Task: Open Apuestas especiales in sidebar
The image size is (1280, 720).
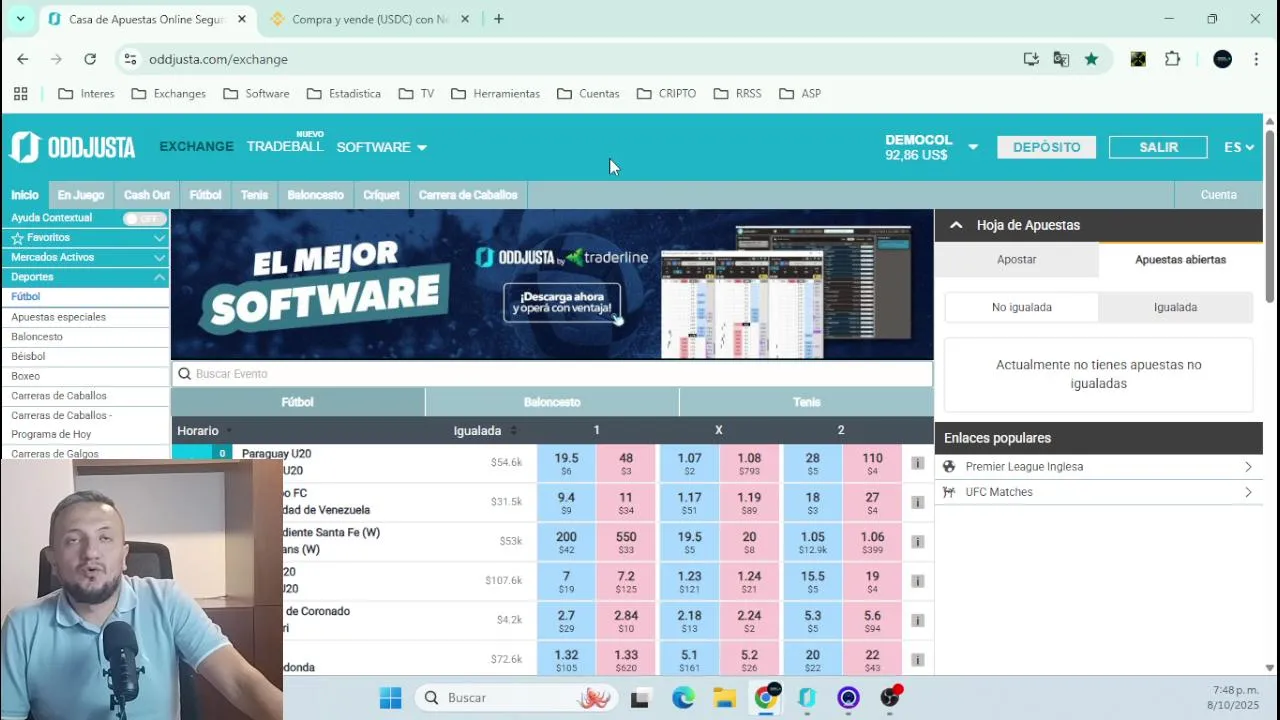Action: click(58, 317)
